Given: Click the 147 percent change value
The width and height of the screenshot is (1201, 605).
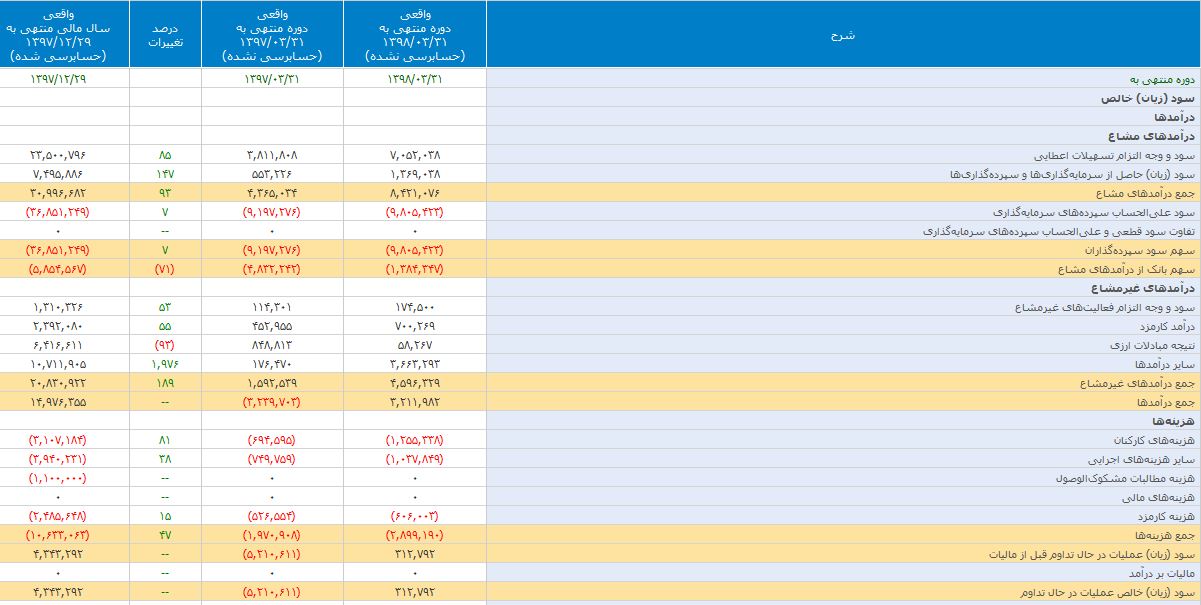Looking at the screenshot, I should pyautogui.click(x=165, y=174).
